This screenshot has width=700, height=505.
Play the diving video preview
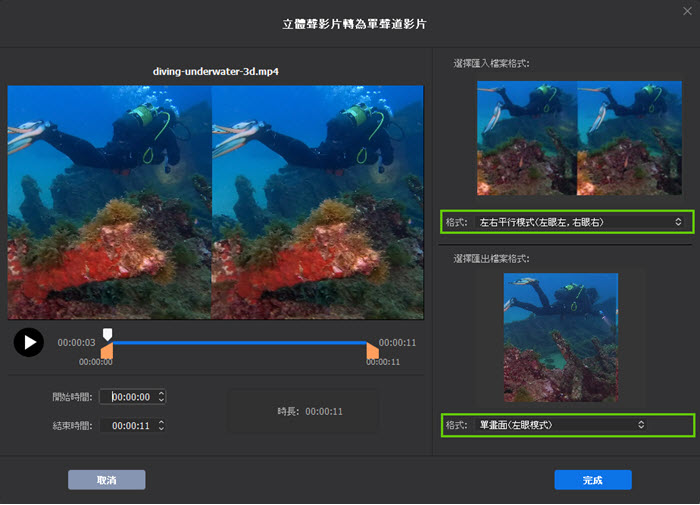29,342
